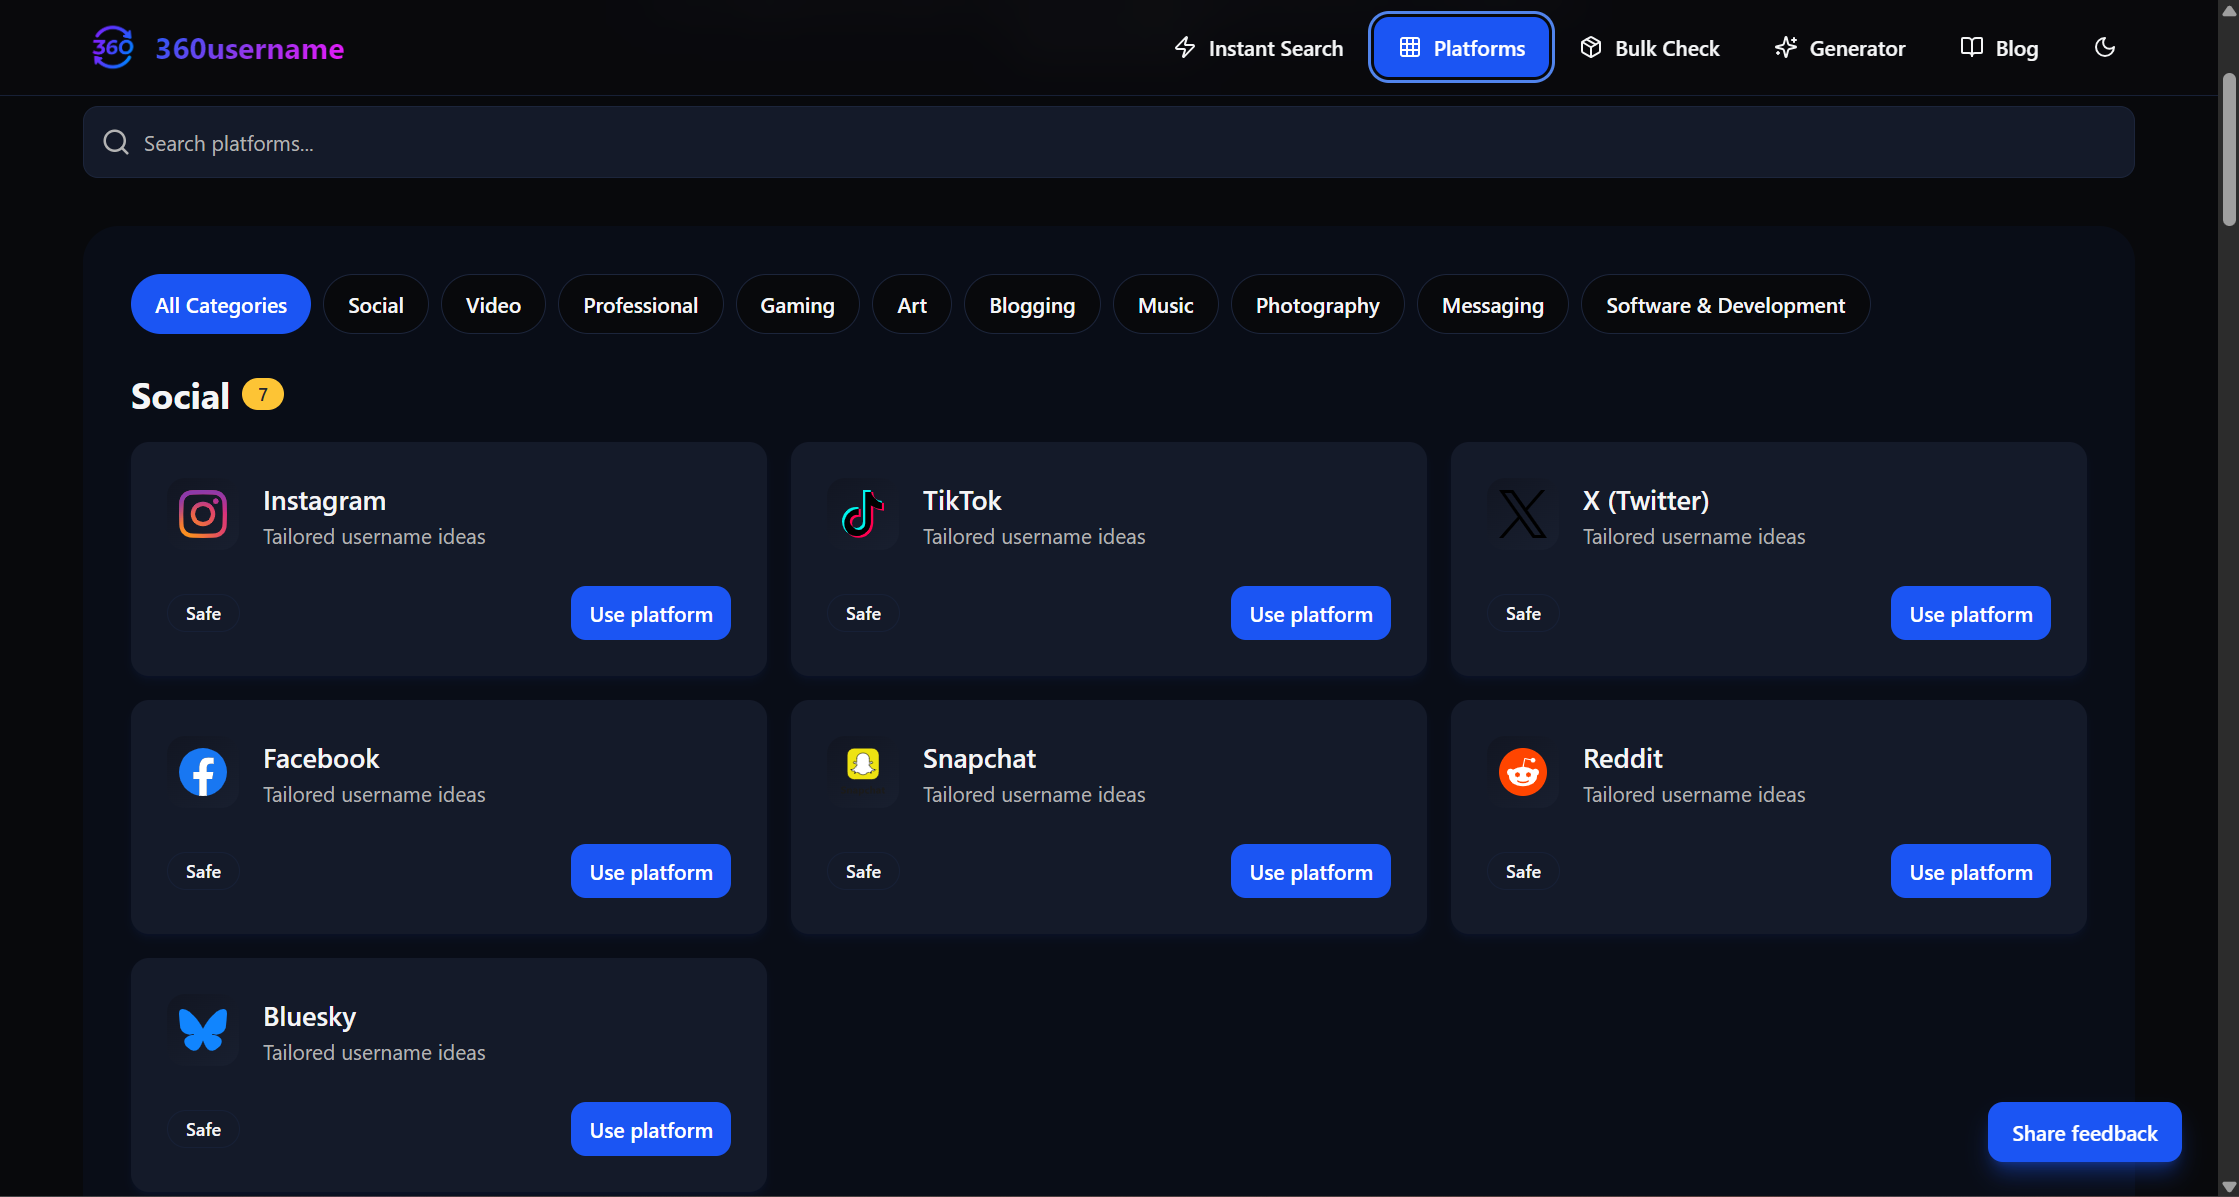The width and height of the screenshot is (2239, 1197).
Task: Open the Instant Search page
Action: point(1258,47)
